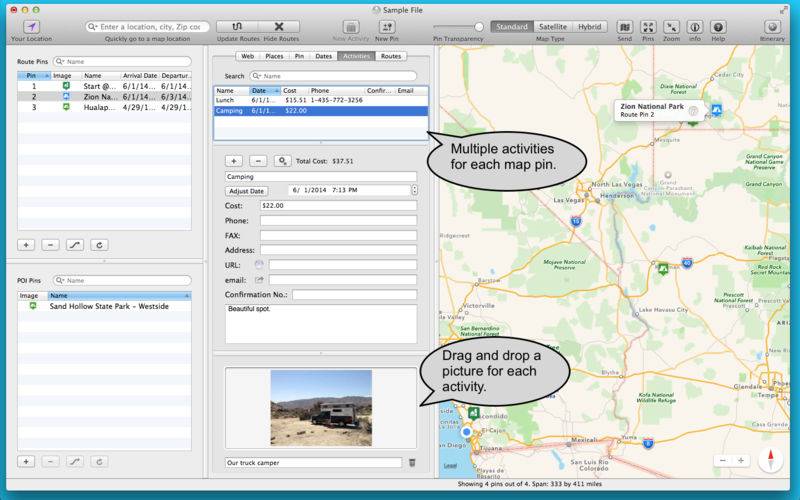Adjust the Pin Transparency slider
Image resolution: width=800 pixels, height=500 pixels.
[x=479, y=26]
